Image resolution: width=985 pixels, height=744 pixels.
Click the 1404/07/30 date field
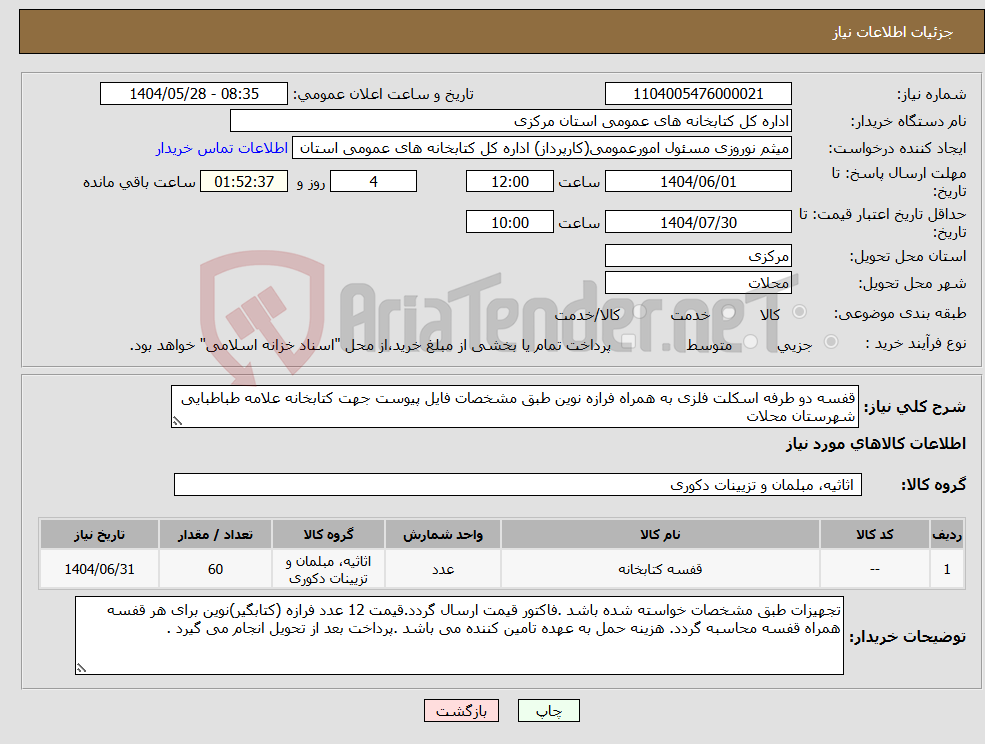[x=697, y=221]
